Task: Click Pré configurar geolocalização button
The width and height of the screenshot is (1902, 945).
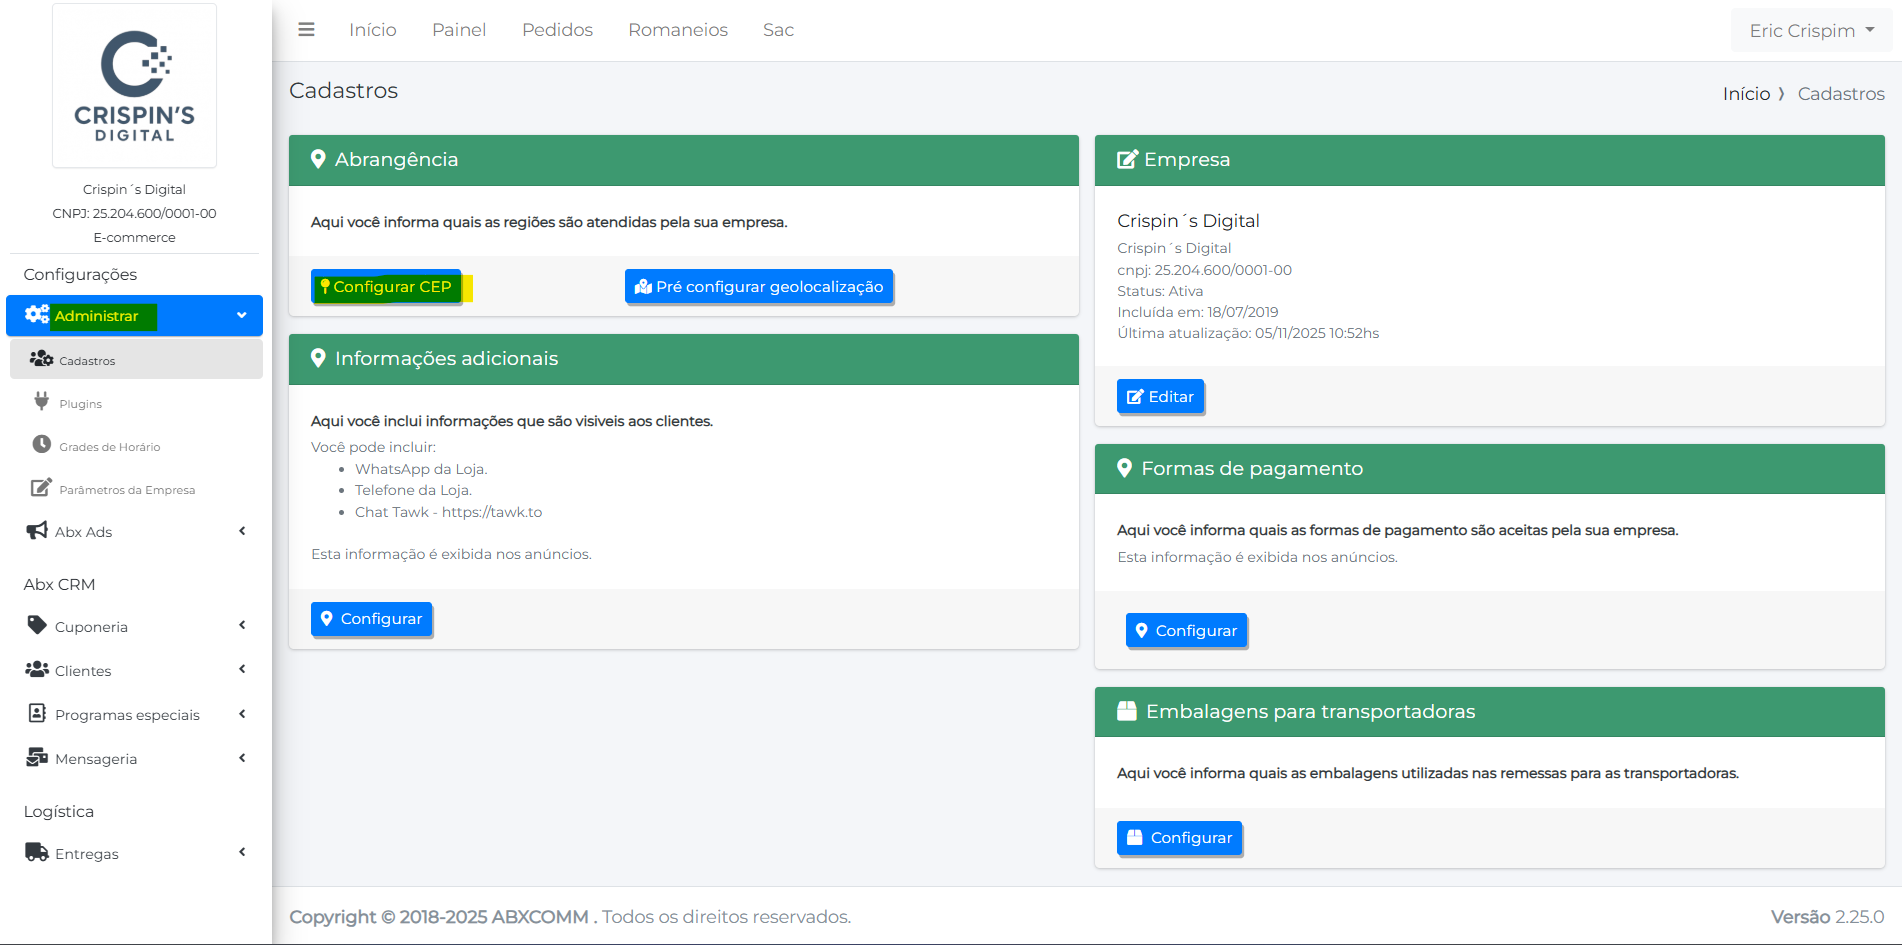Action: (759, 287)
